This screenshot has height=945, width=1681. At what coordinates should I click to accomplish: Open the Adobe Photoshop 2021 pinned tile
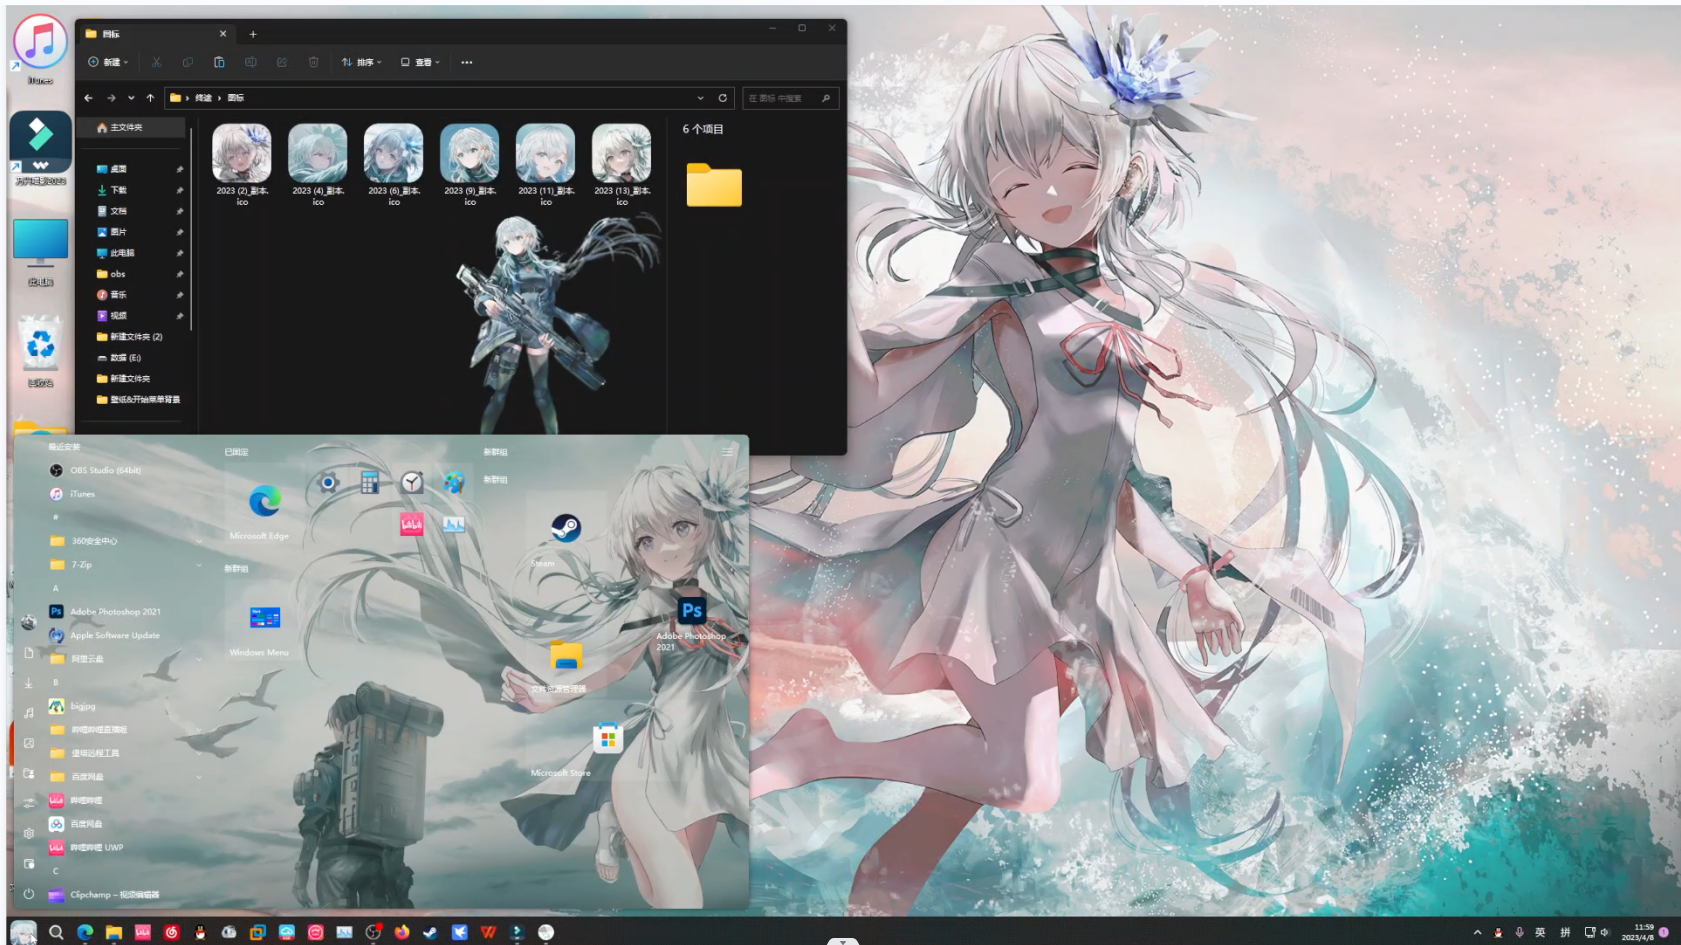(x=692, y=612)
